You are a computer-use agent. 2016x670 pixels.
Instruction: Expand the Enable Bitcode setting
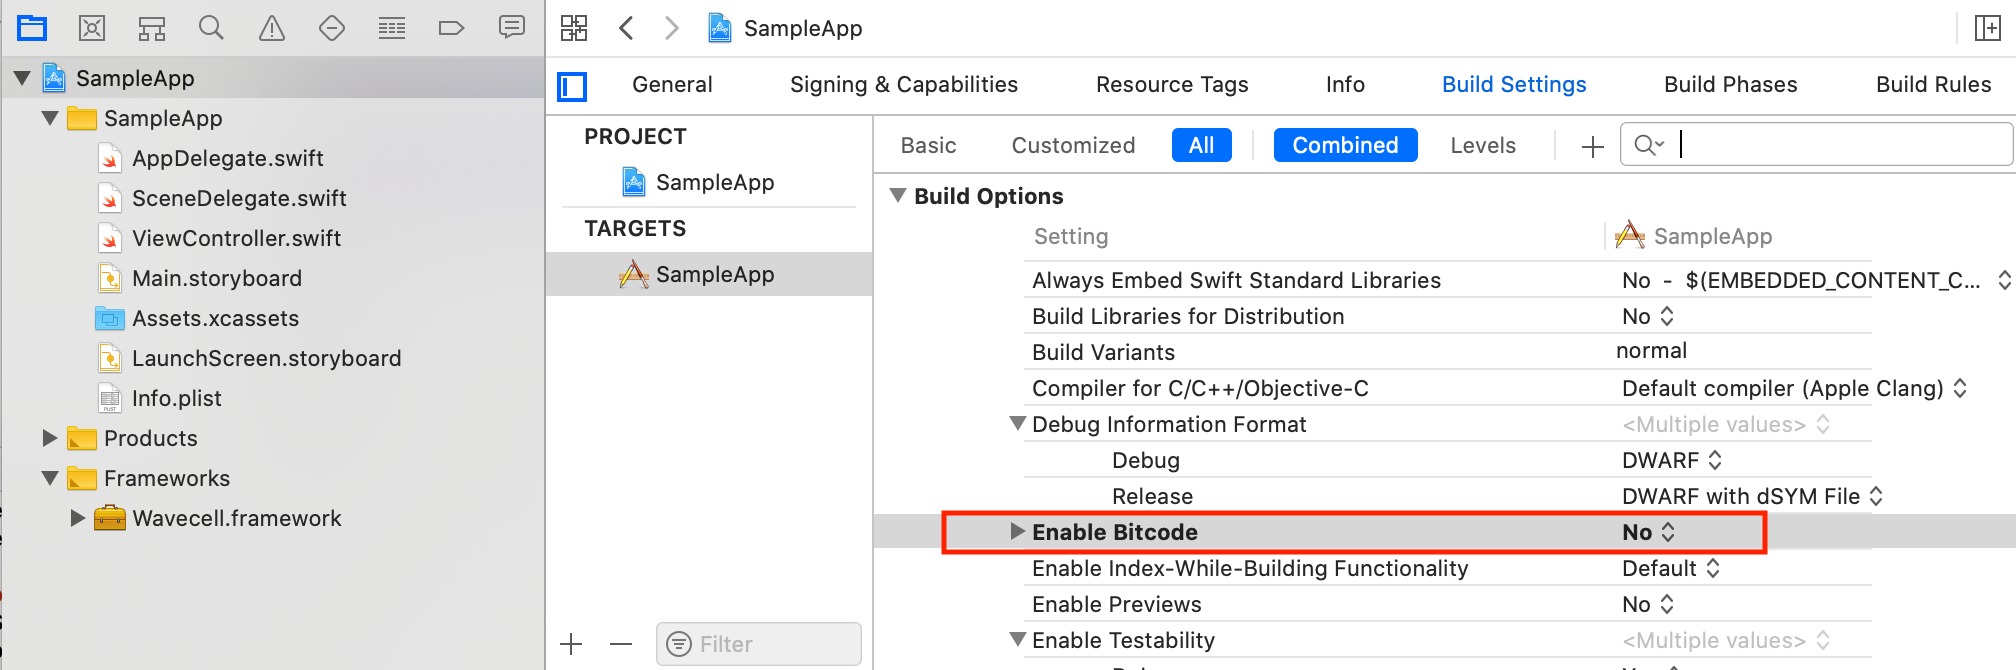pos(1018,532)
